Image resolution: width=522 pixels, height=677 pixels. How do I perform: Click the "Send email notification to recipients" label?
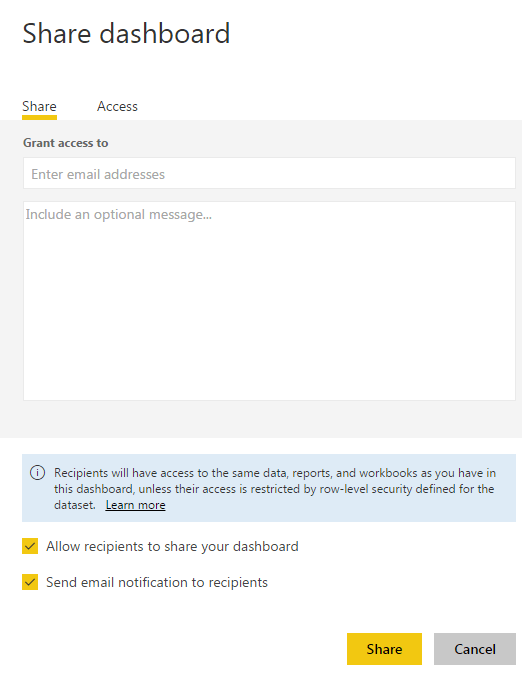(157, 582)
